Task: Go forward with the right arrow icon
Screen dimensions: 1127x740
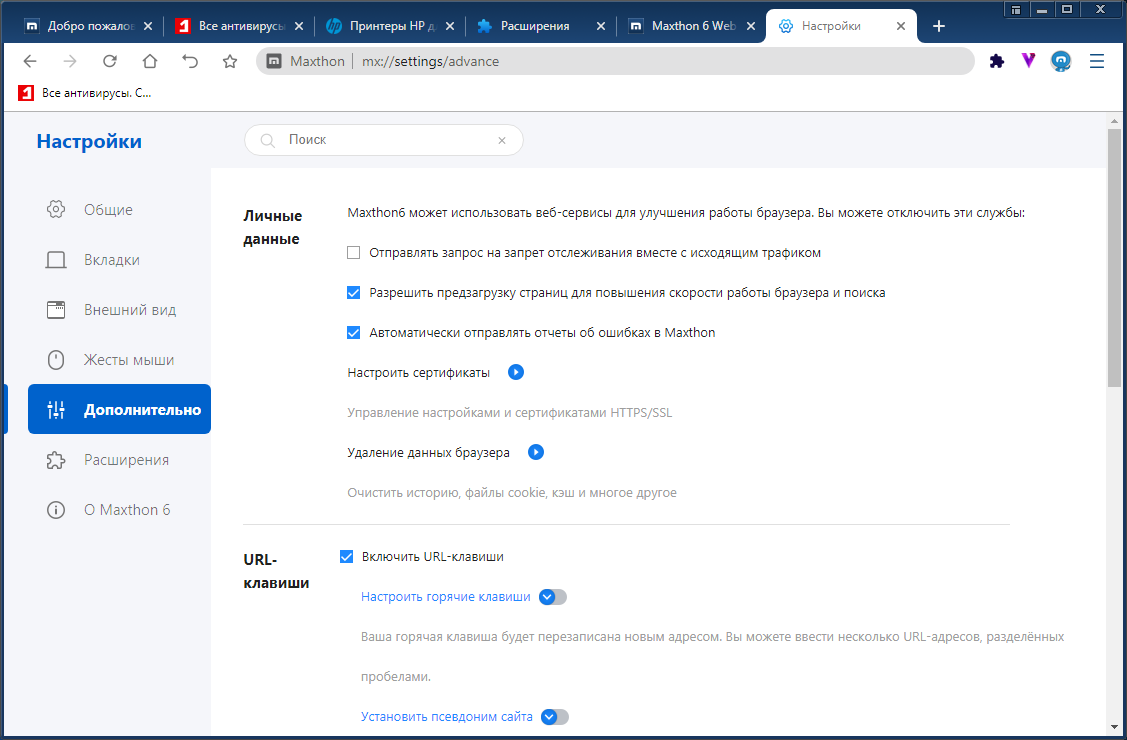Action: pos(70,62)
